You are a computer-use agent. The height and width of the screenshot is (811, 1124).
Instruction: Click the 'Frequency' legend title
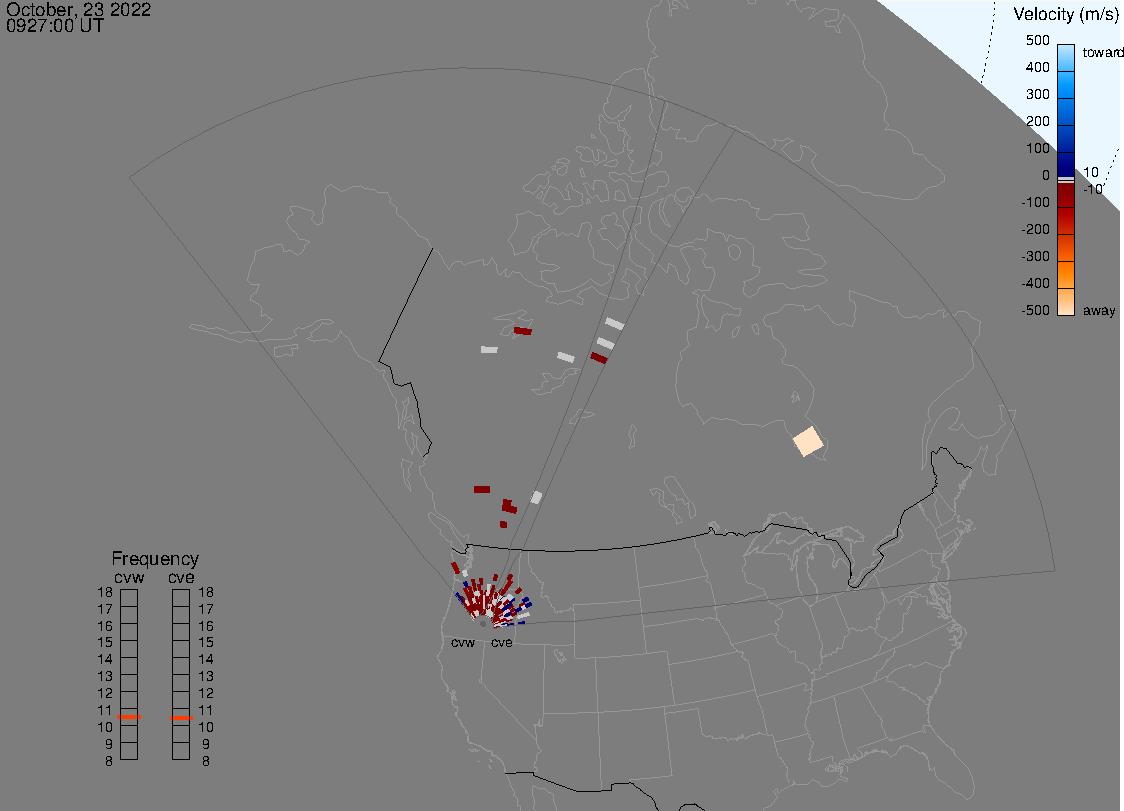click(155, 559)
